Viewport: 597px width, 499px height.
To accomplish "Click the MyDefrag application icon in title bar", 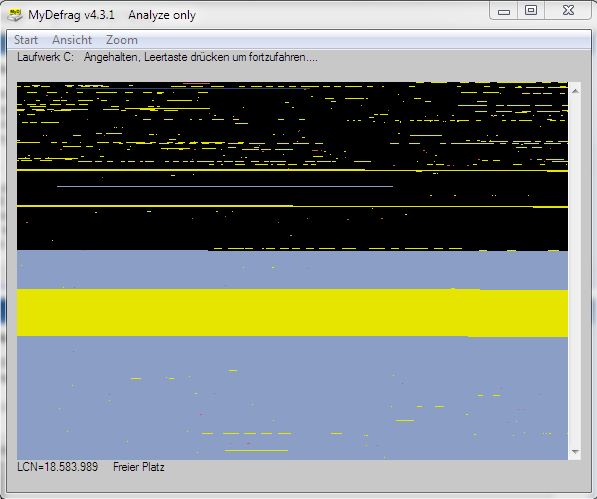I will pos(15,15).
